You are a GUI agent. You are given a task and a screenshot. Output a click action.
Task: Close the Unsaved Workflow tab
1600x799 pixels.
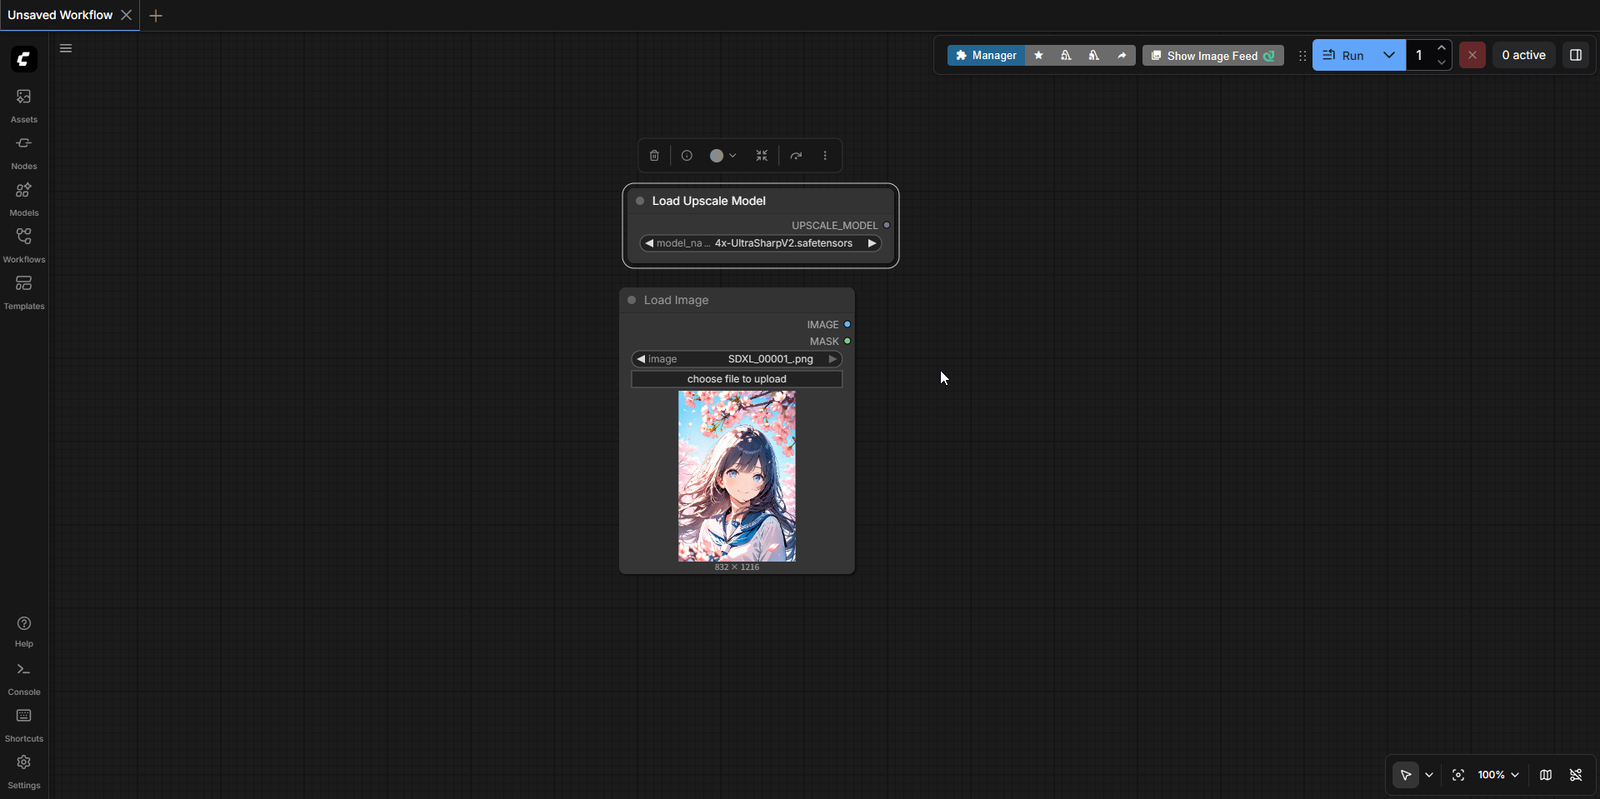126,15
